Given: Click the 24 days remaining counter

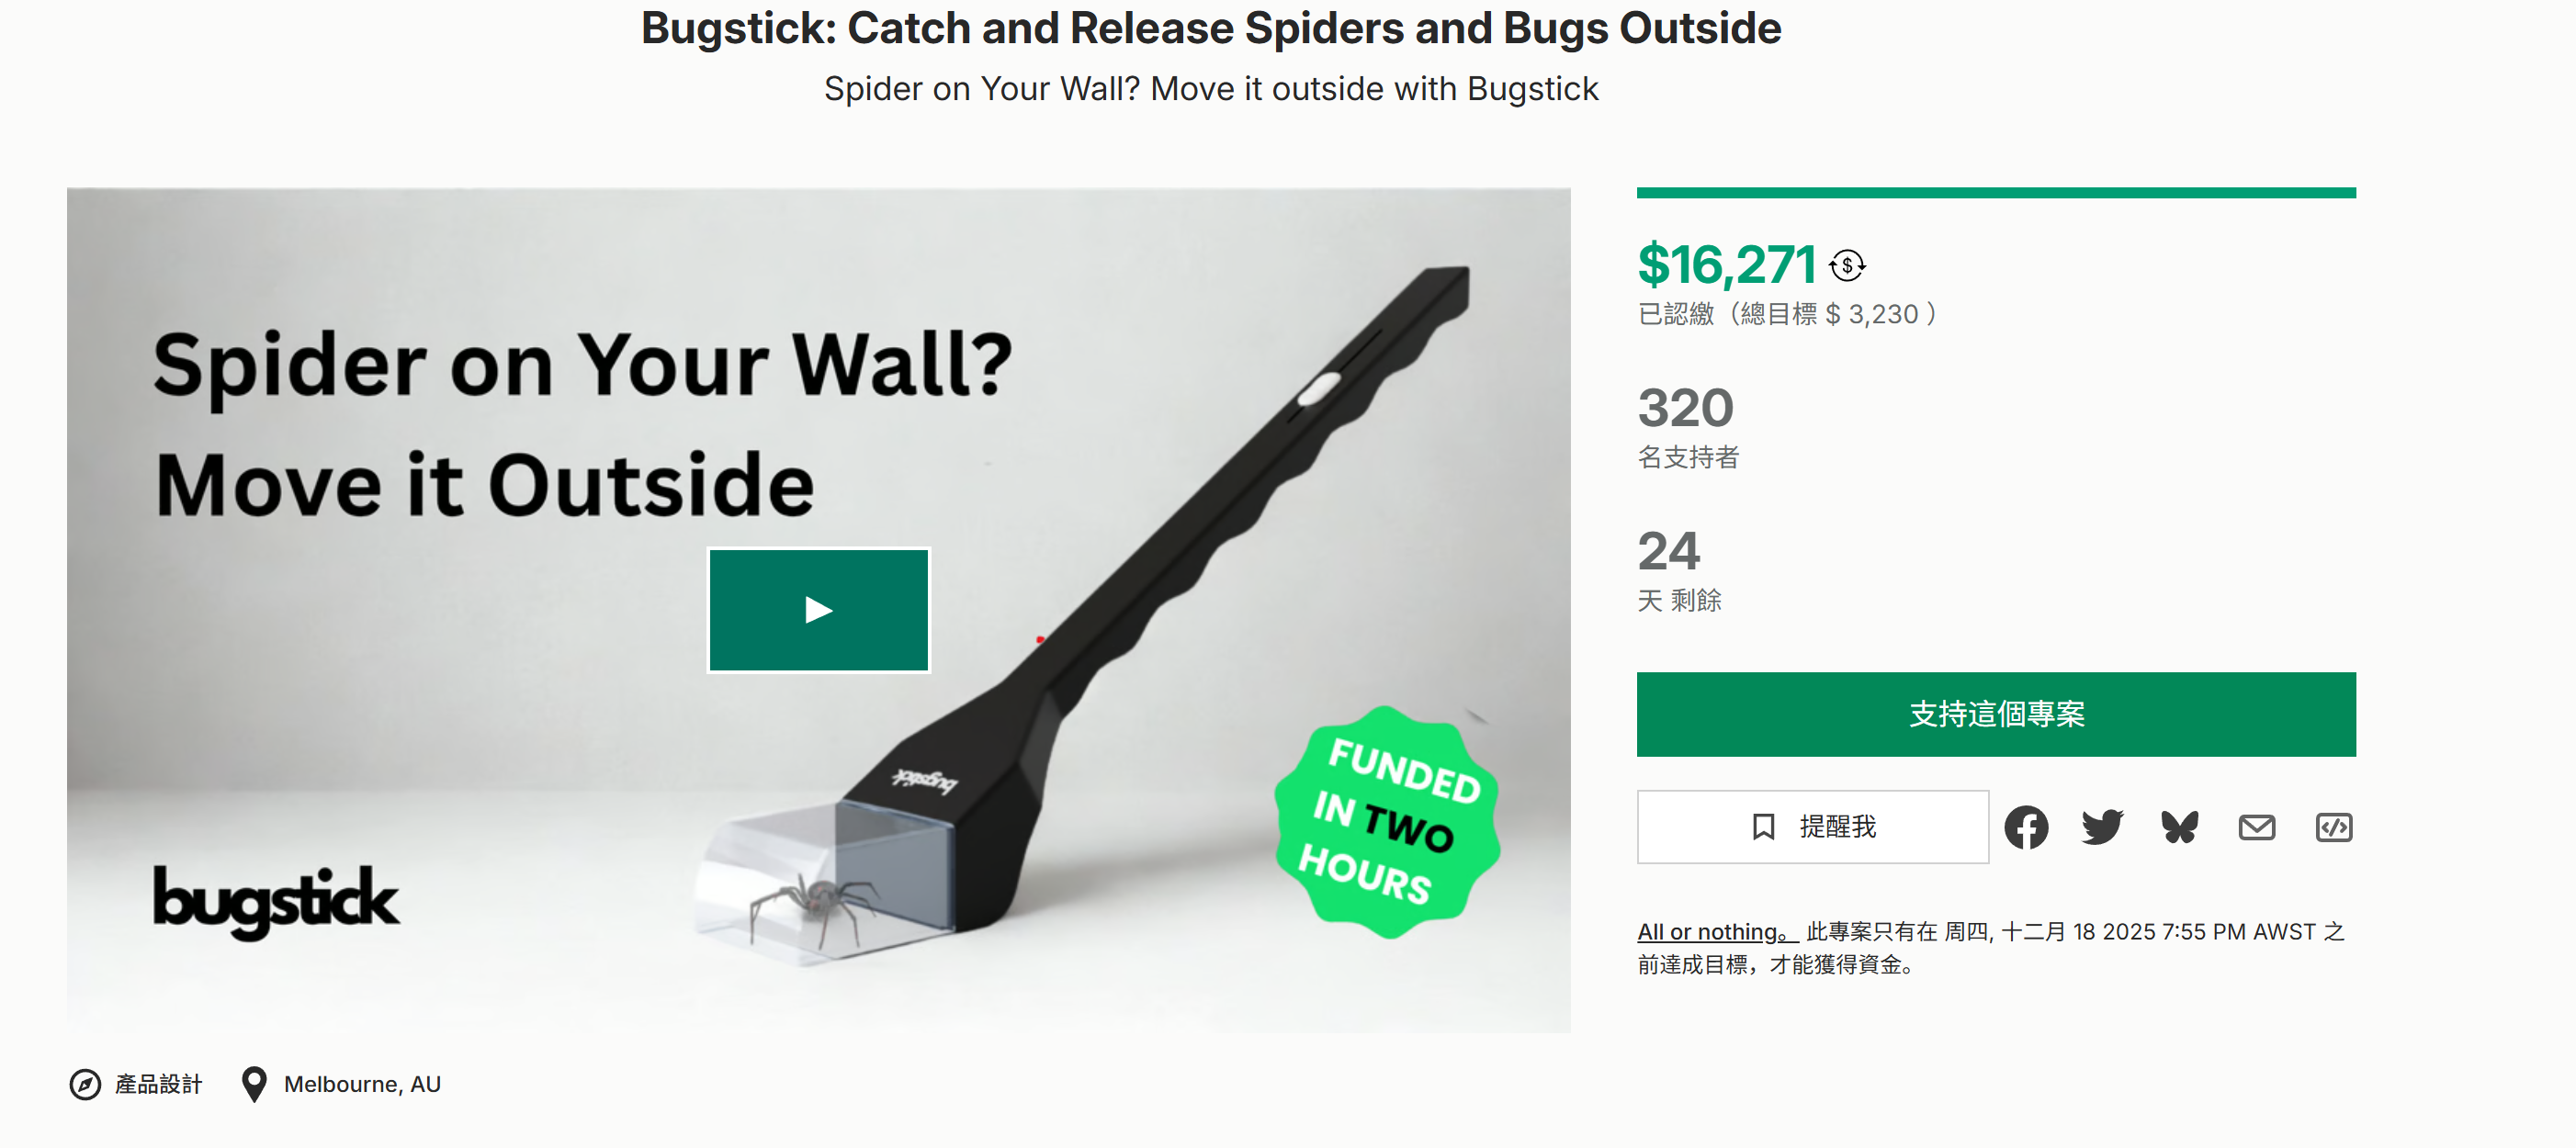Looking at the screenshot, I should point(1668,551).
